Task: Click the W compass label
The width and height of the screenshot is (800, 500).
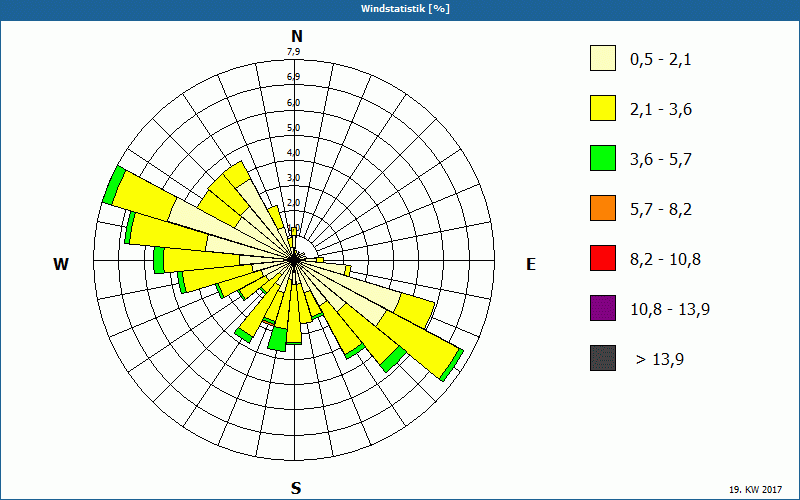Action: tap(61, 264)
